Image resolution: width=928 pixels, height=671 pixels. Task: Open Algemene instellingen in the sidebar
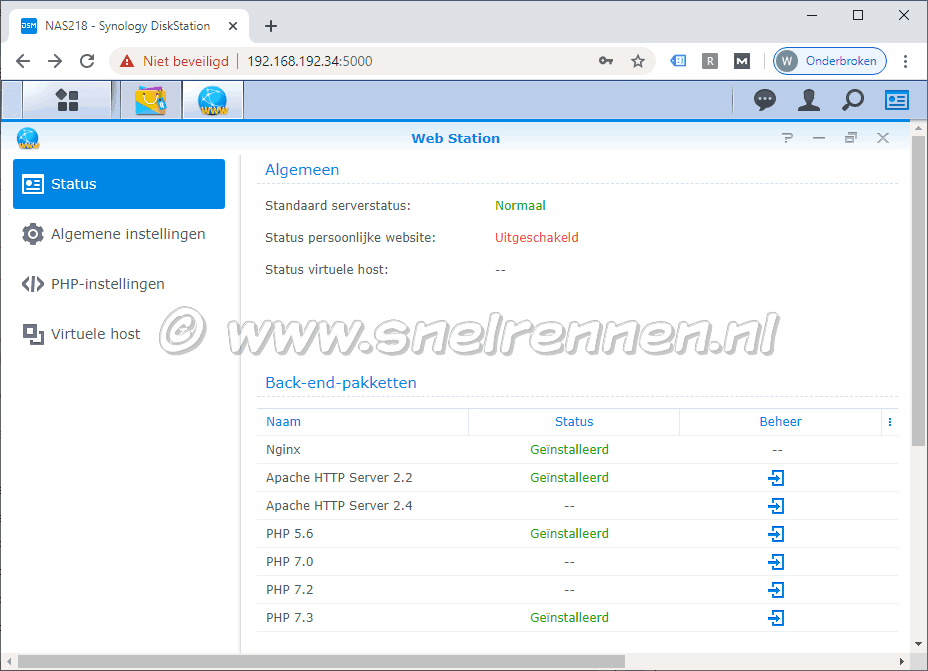(x=119, y=234)
